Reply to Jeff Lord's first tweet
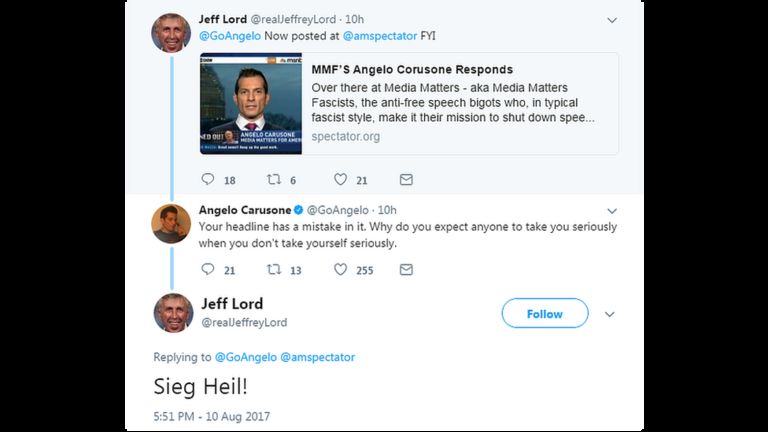The width and height of the screenshot is (768, 432). coord(208,179)
